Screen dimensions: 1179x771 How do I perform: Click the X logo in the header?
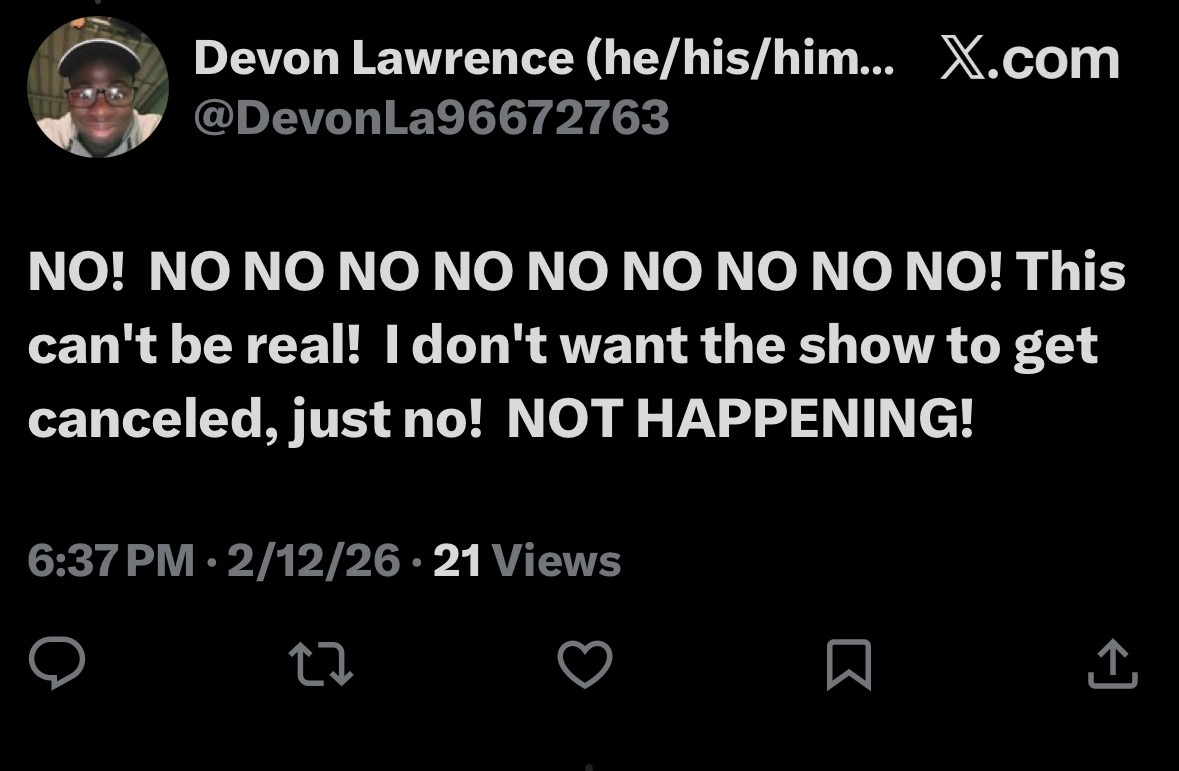coord(962,59)
